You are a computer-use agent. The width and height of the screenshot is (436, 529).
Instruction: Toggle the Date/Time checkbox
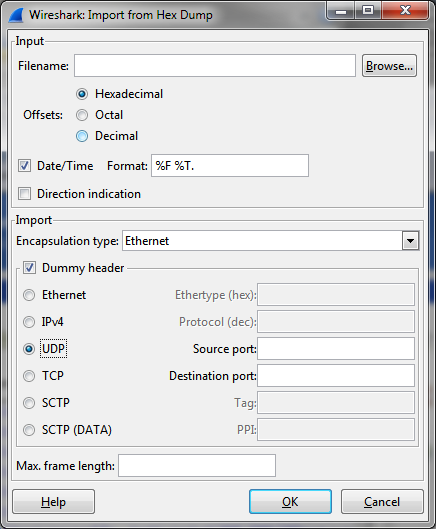pos(24,166)
